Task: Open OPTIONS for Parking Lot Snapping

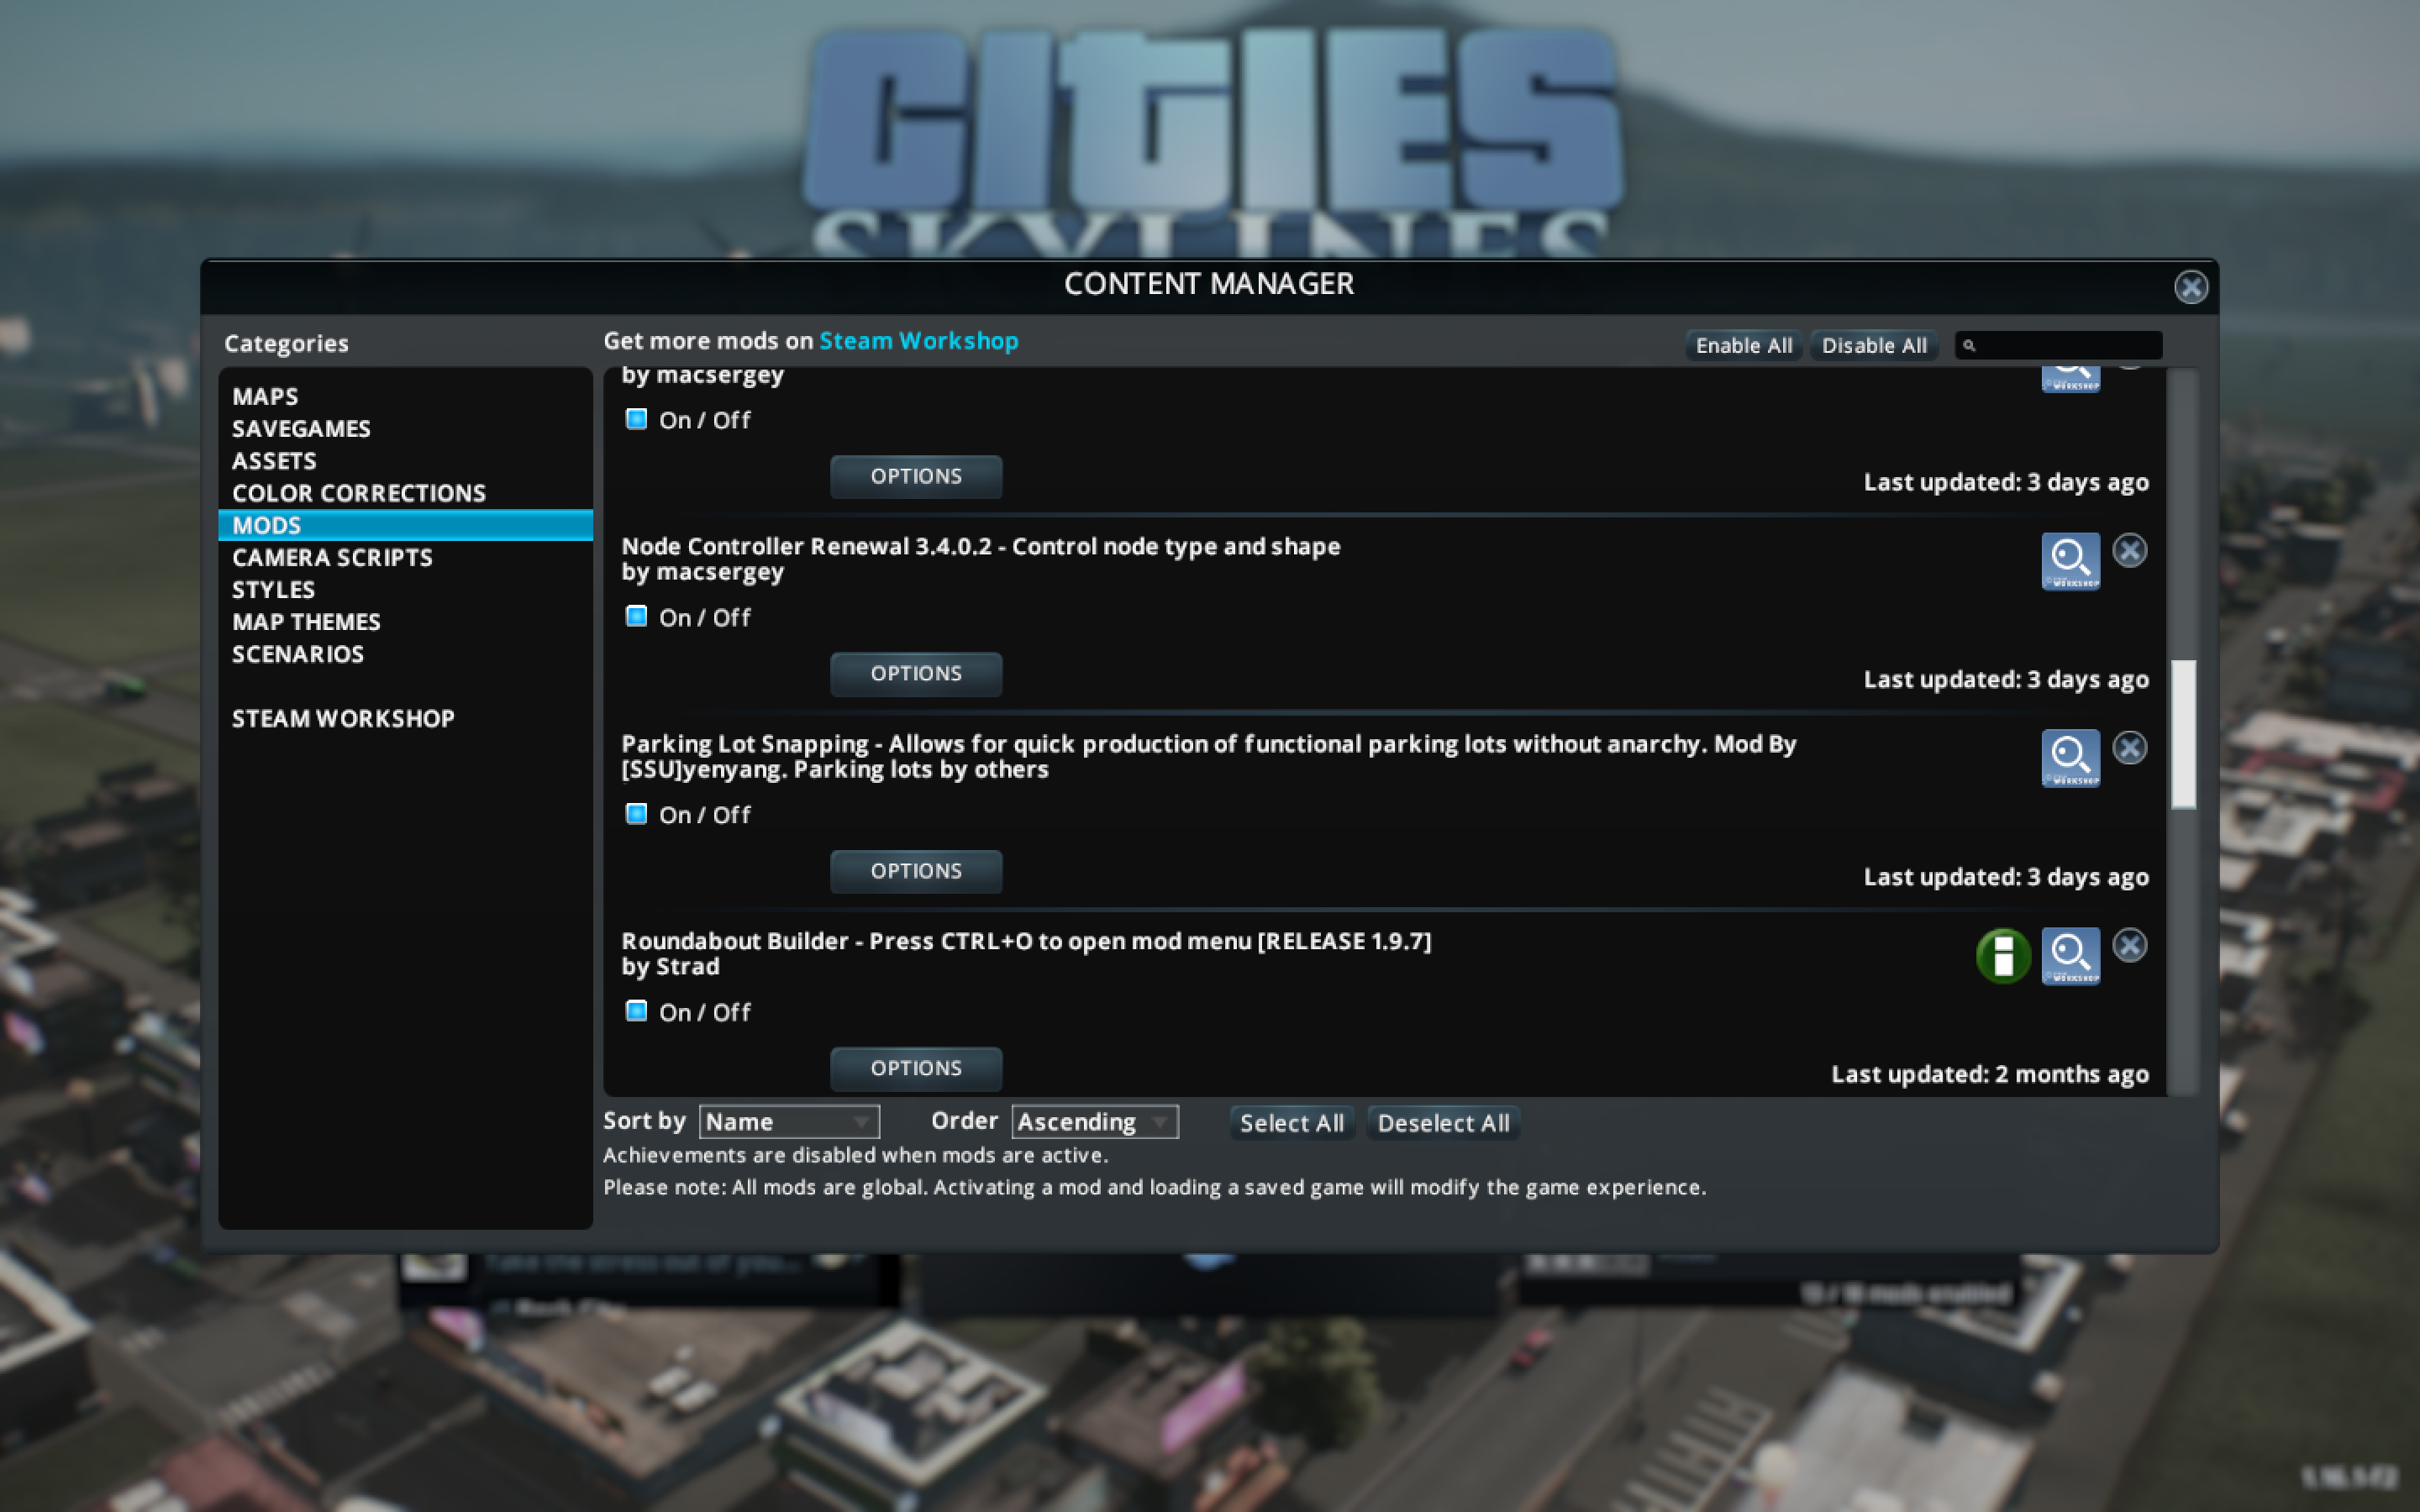Action: pos(916,871)
